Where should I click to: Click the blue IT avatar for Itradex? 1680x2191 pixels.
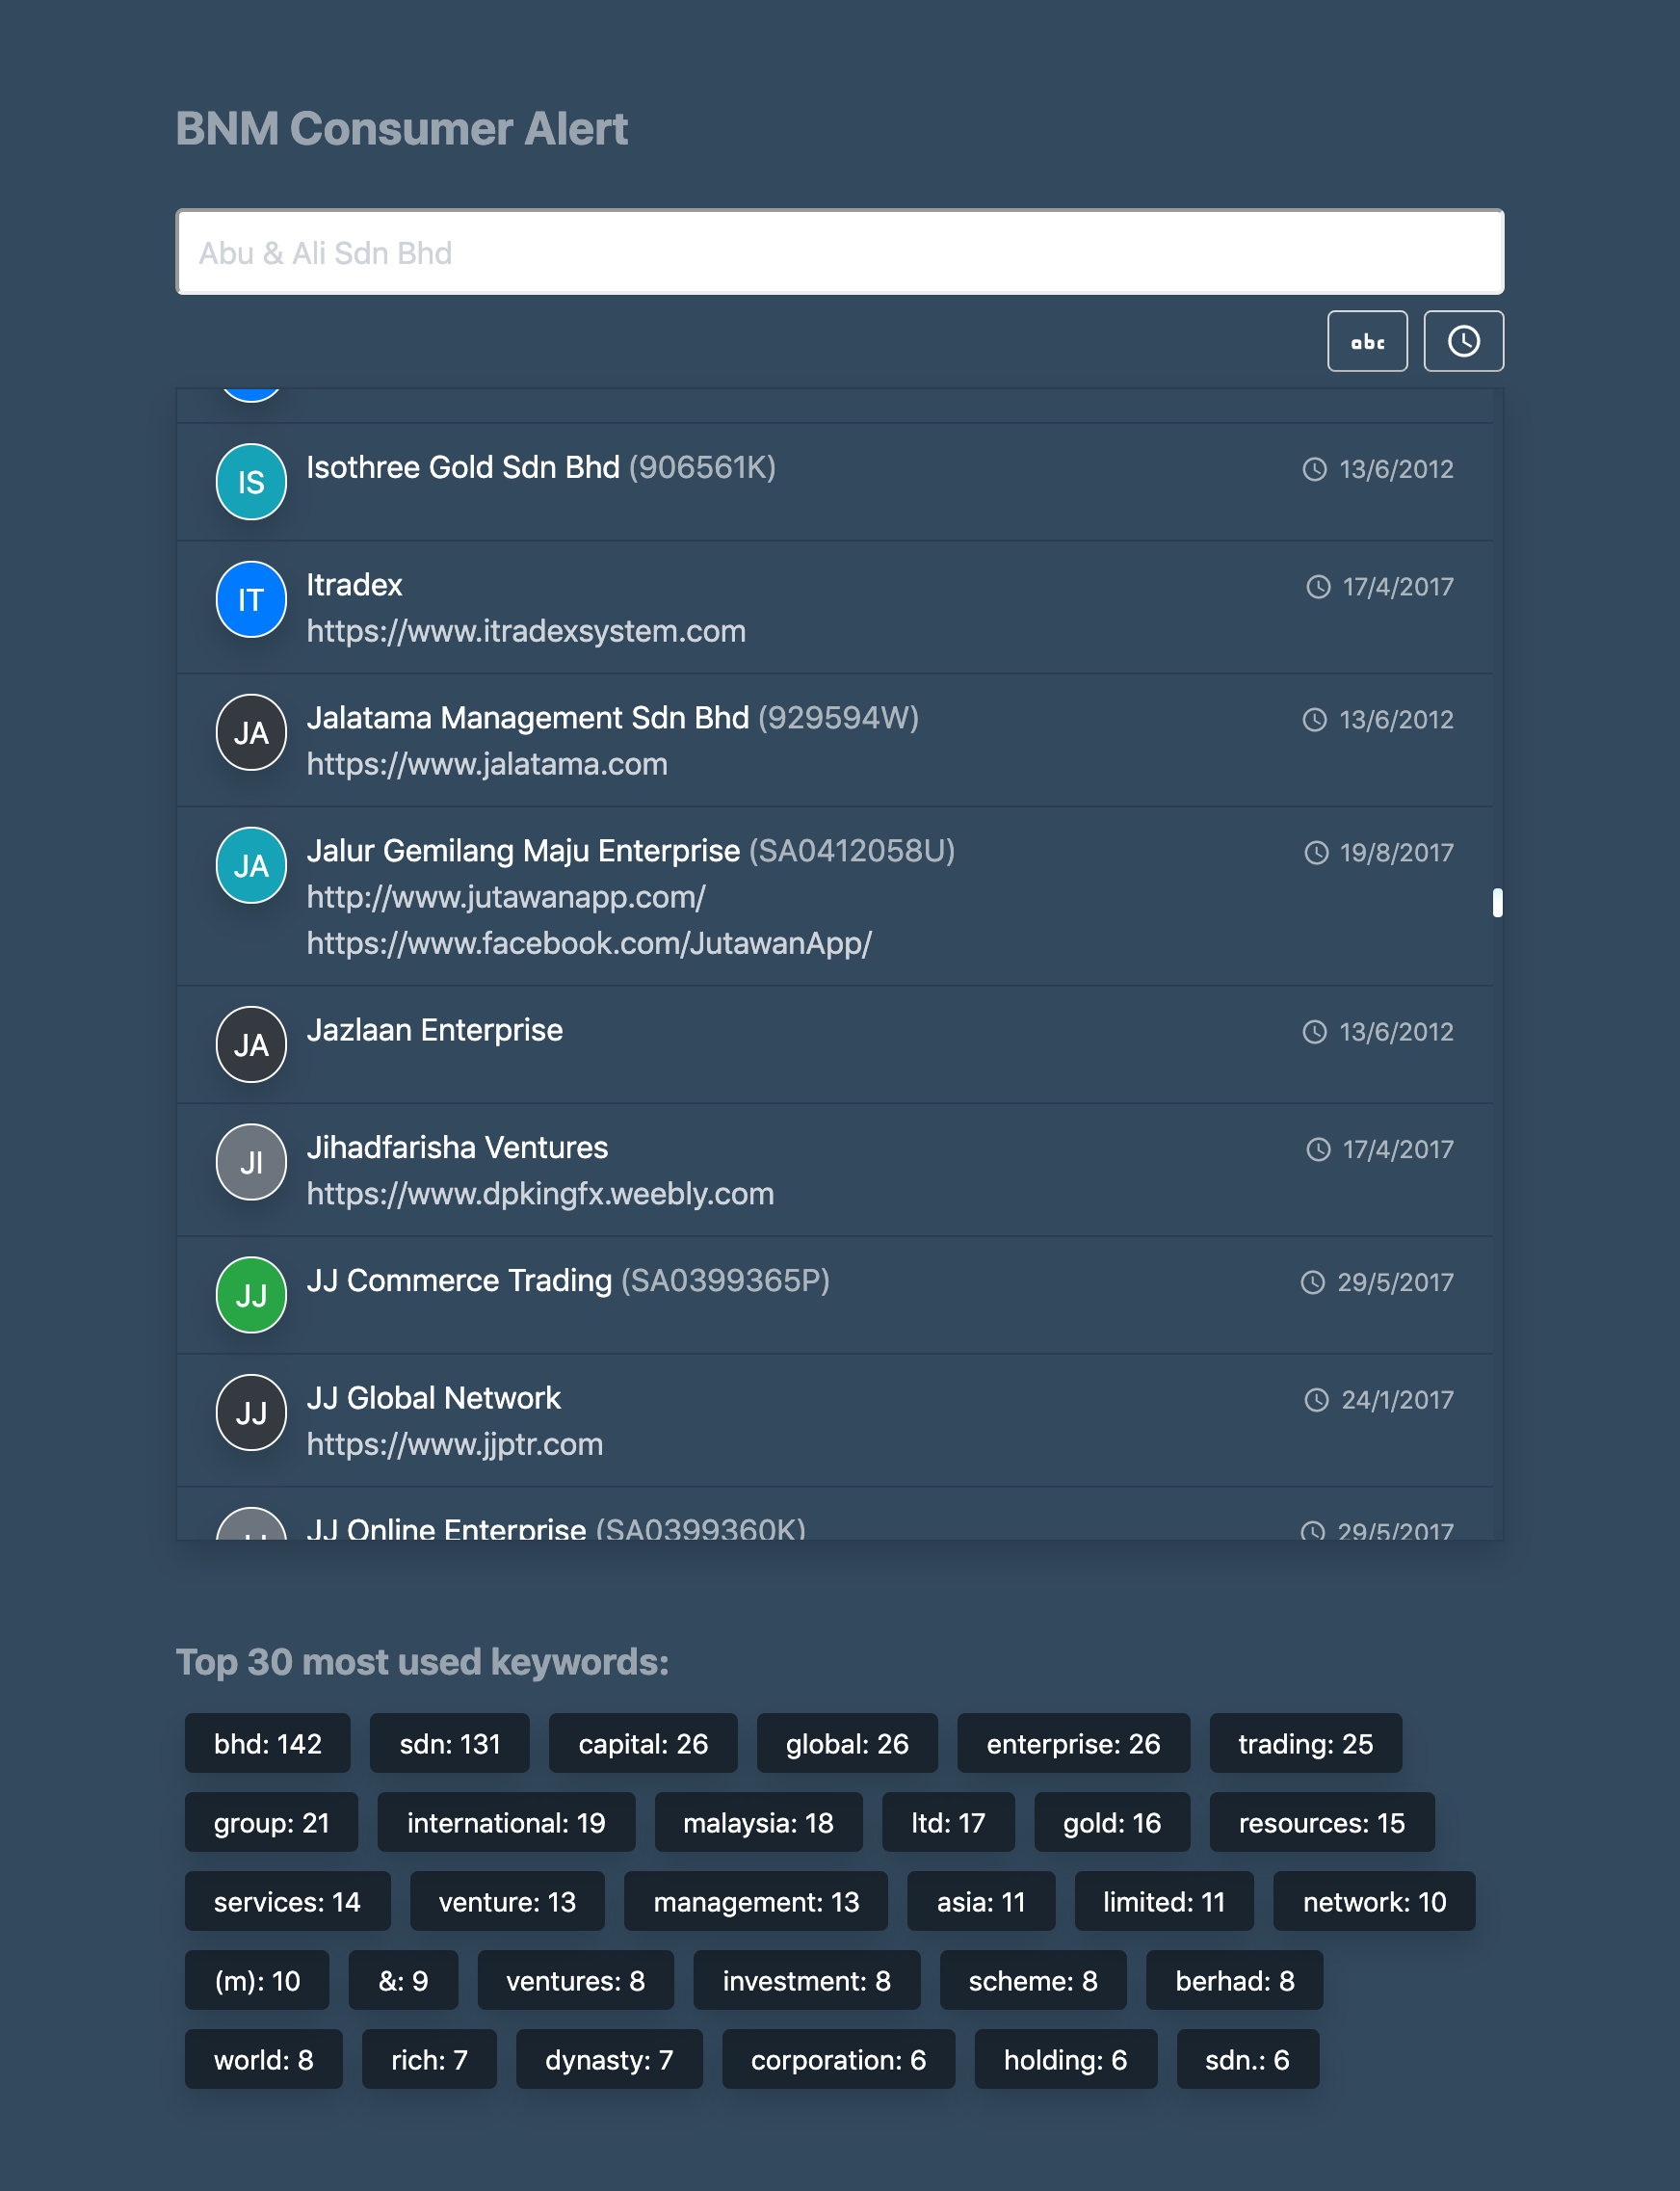coord(251,599)
